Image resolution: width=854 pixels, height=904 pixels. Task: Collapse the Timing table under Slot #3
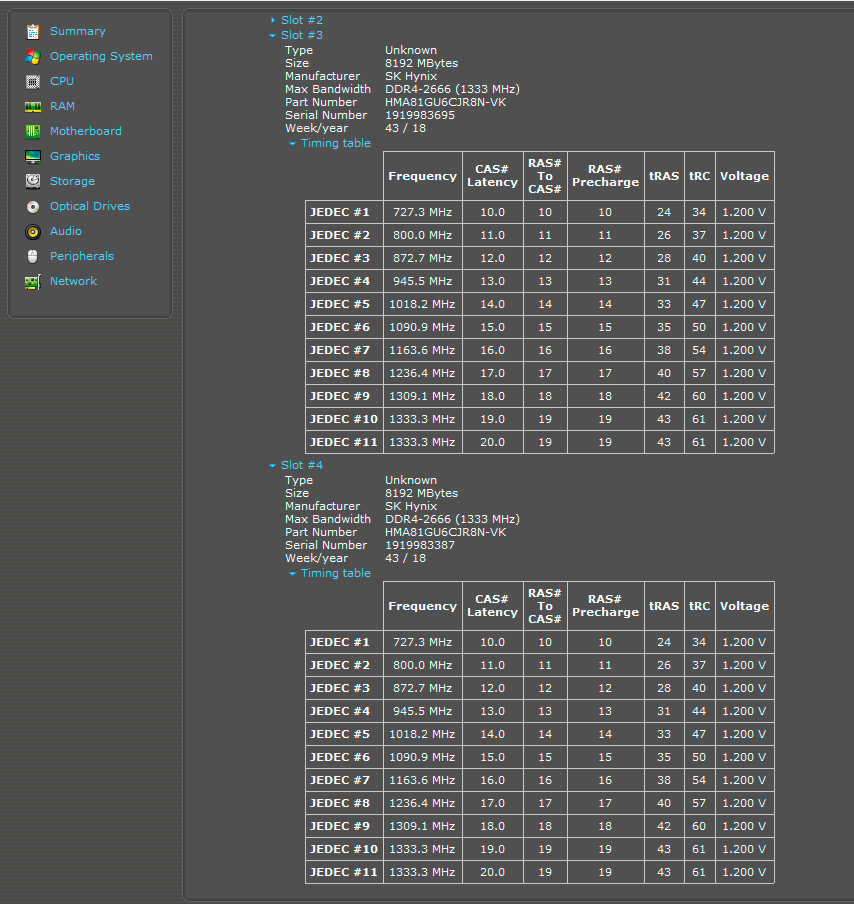335,143
